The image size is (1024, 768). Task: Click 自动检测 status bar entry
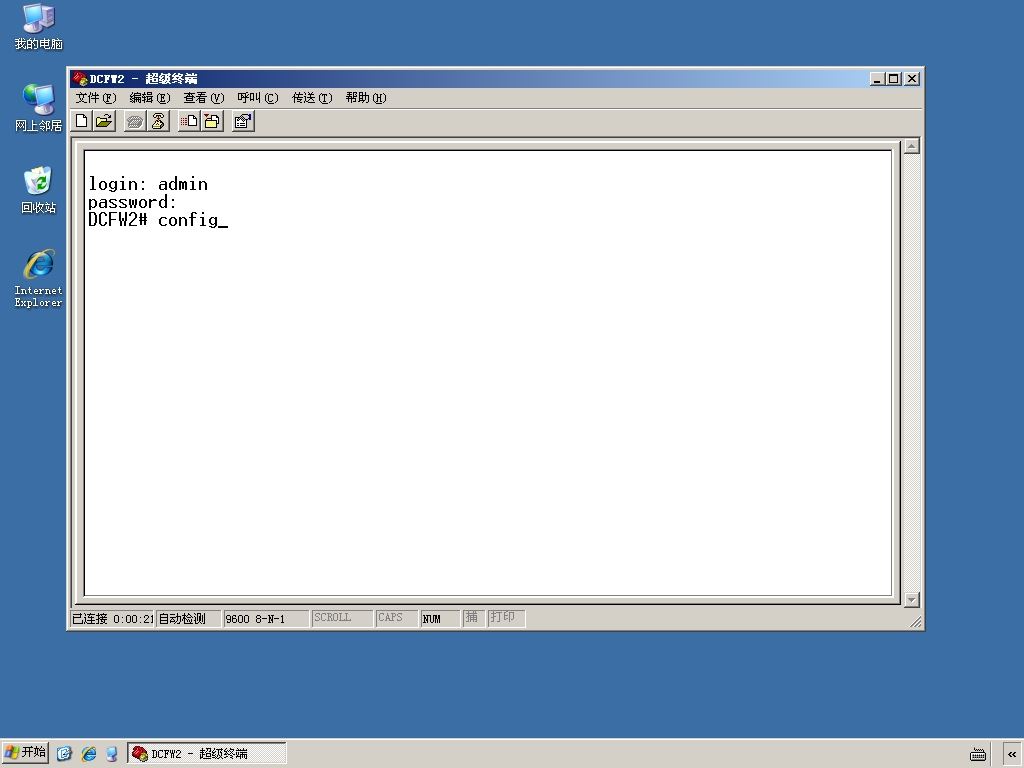189,618
